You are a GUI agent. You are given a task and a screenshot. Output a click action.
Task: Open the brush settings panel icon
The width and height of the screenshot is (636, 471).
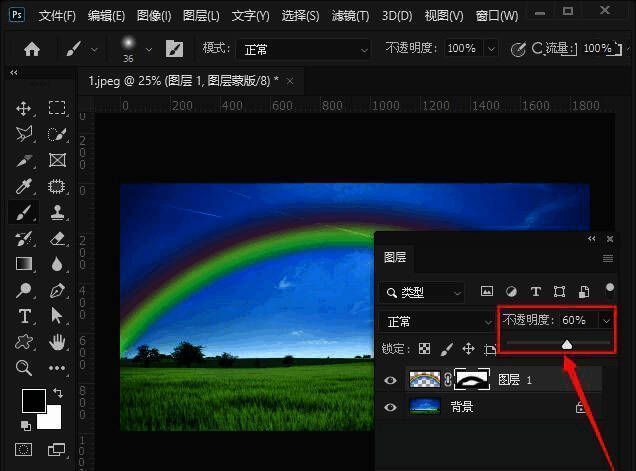[x=174, y=49]
